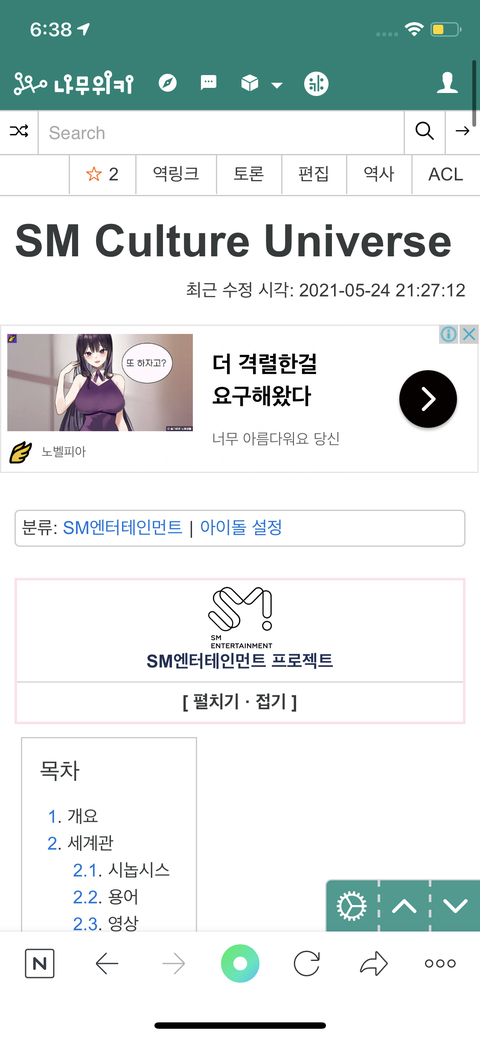Click the magnifying glass search button
The image size is (480, 1039).
click(424, 132)
